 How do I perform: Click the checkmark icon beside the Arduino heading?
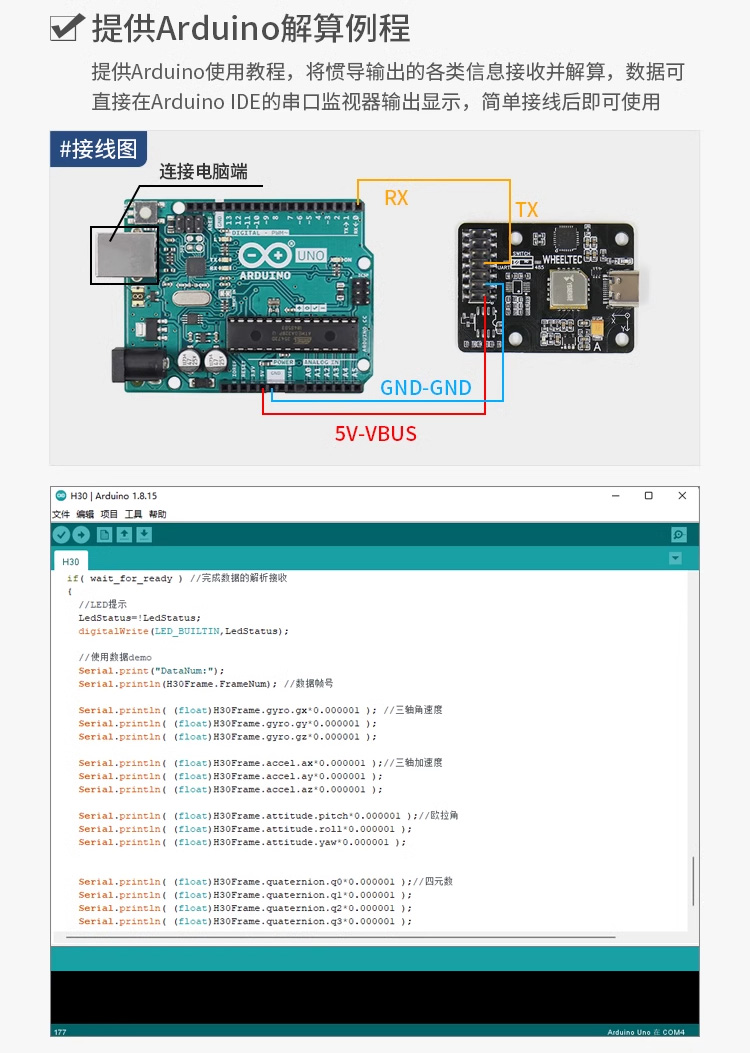point(65,27)
